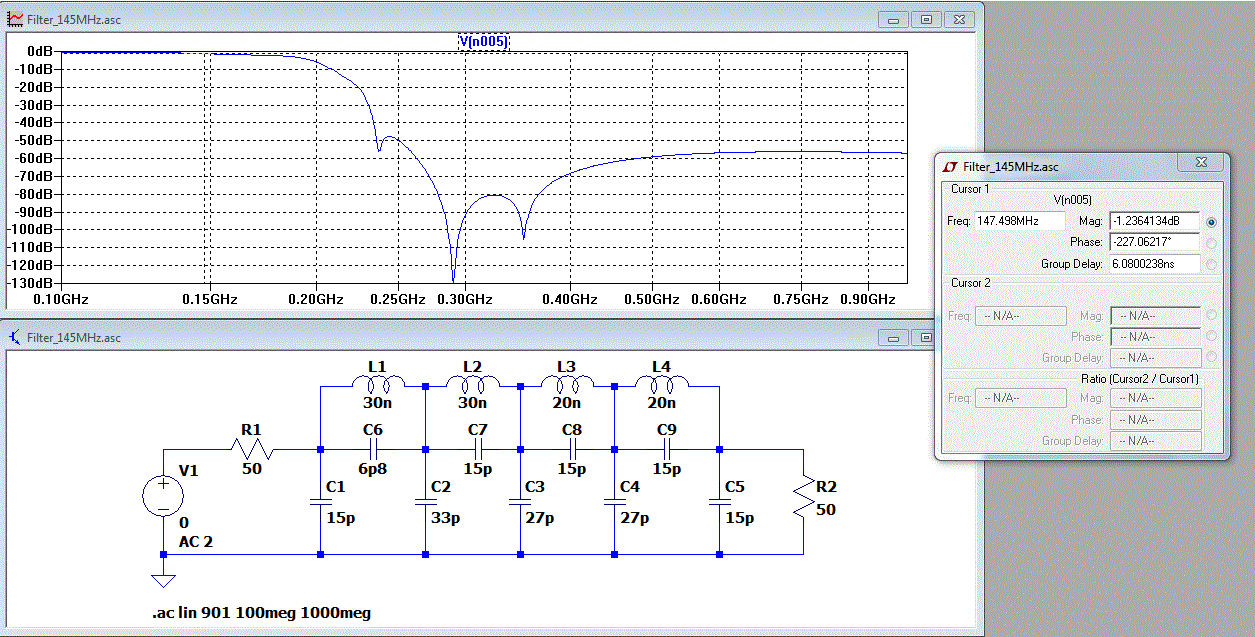This screenshot has height=637, width=1255.
Task: Select inductor L1 symbol
Action: click(377, 384)
